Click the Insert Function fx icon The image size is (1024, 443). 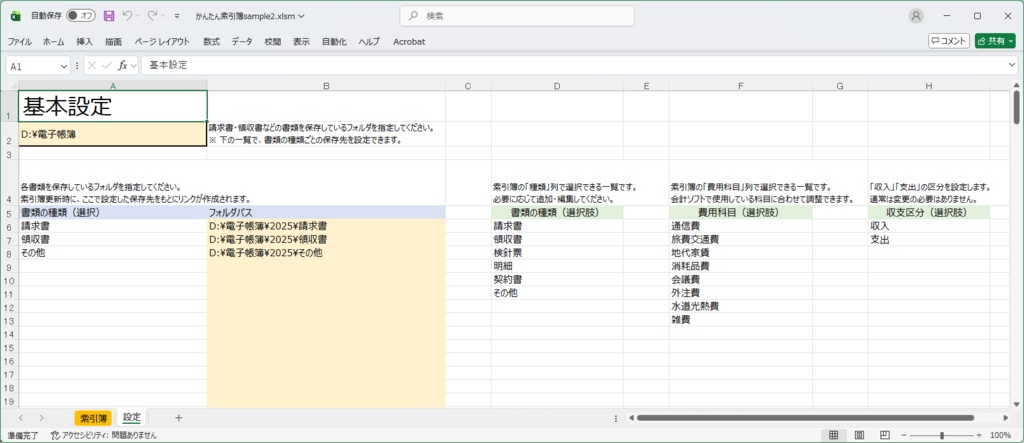[x=122, y=65]
